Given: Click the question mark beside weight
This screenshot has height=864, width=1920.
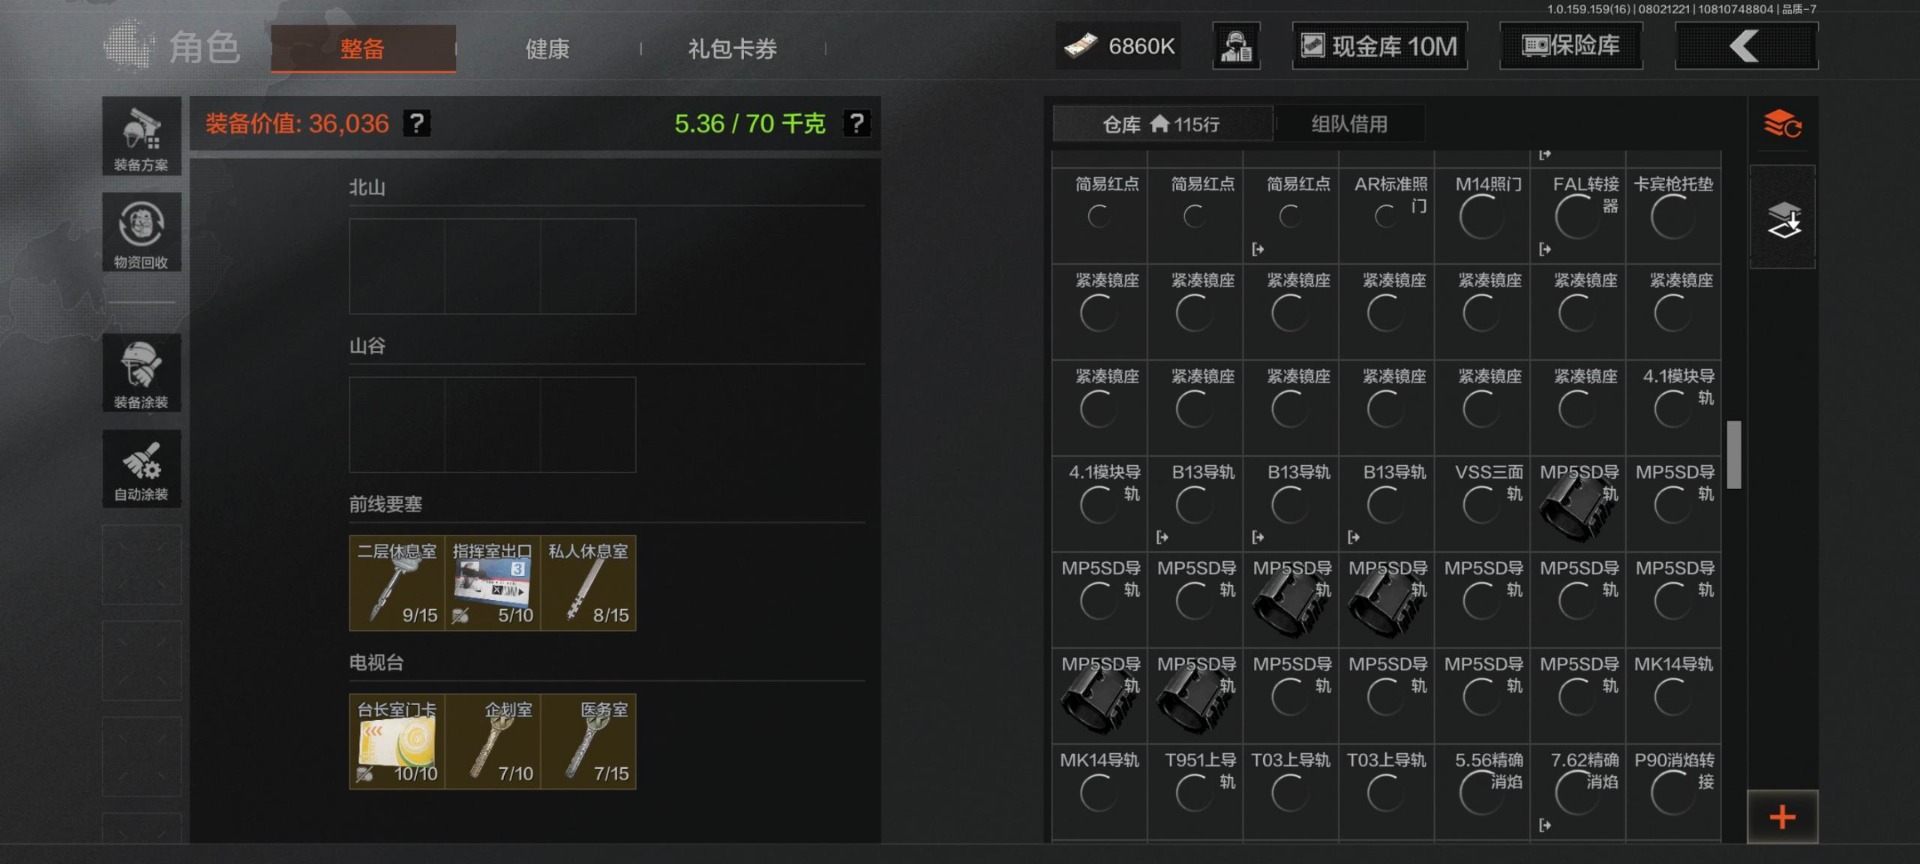Looking at the screenshot, I should (x=857, y=124).
